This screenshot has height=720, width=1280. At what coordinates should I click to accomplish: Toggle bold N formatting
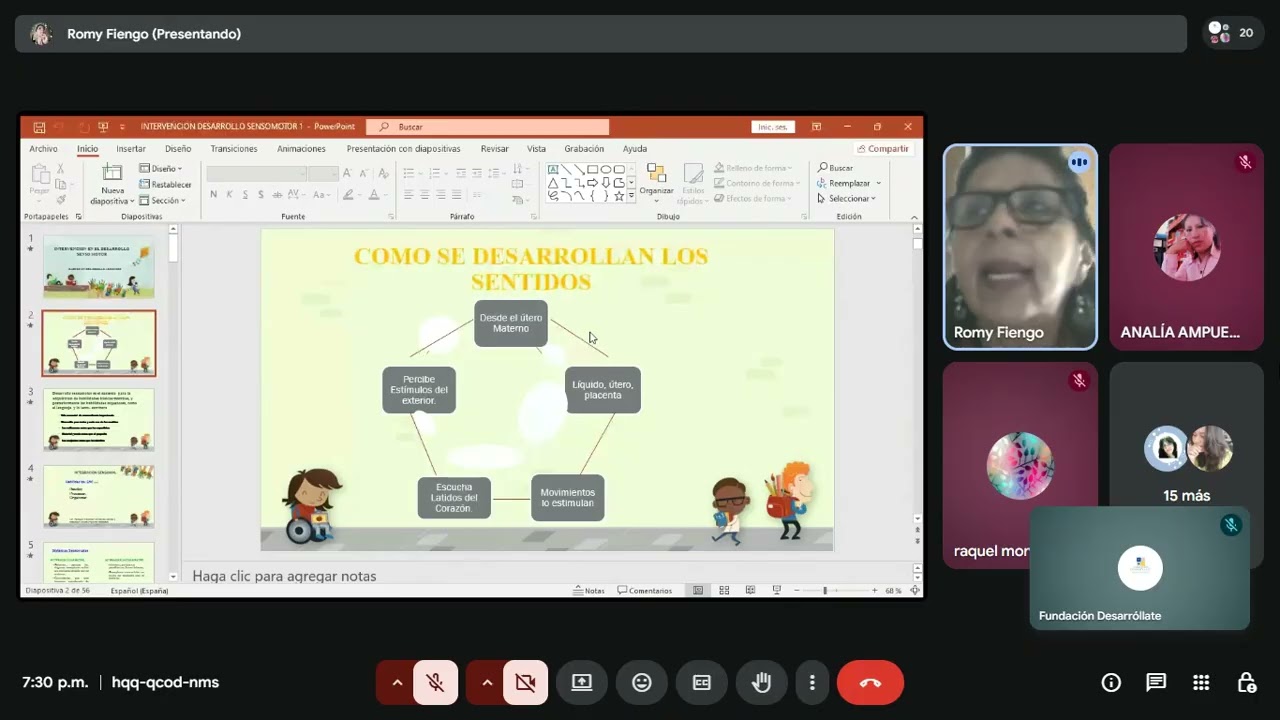tap(213, 195)
